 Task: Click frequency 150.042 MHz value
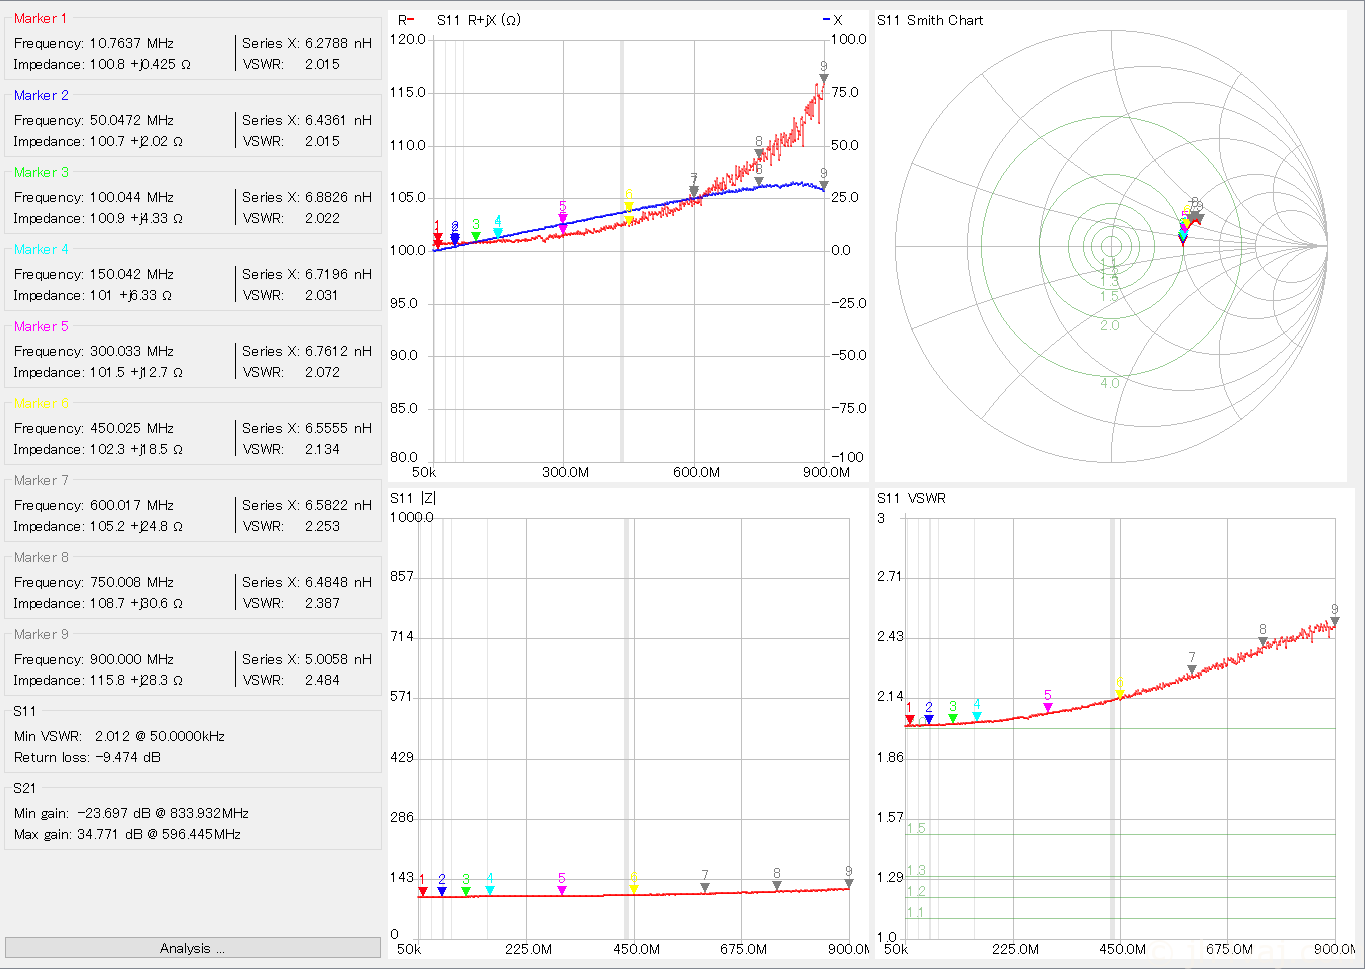132,274
